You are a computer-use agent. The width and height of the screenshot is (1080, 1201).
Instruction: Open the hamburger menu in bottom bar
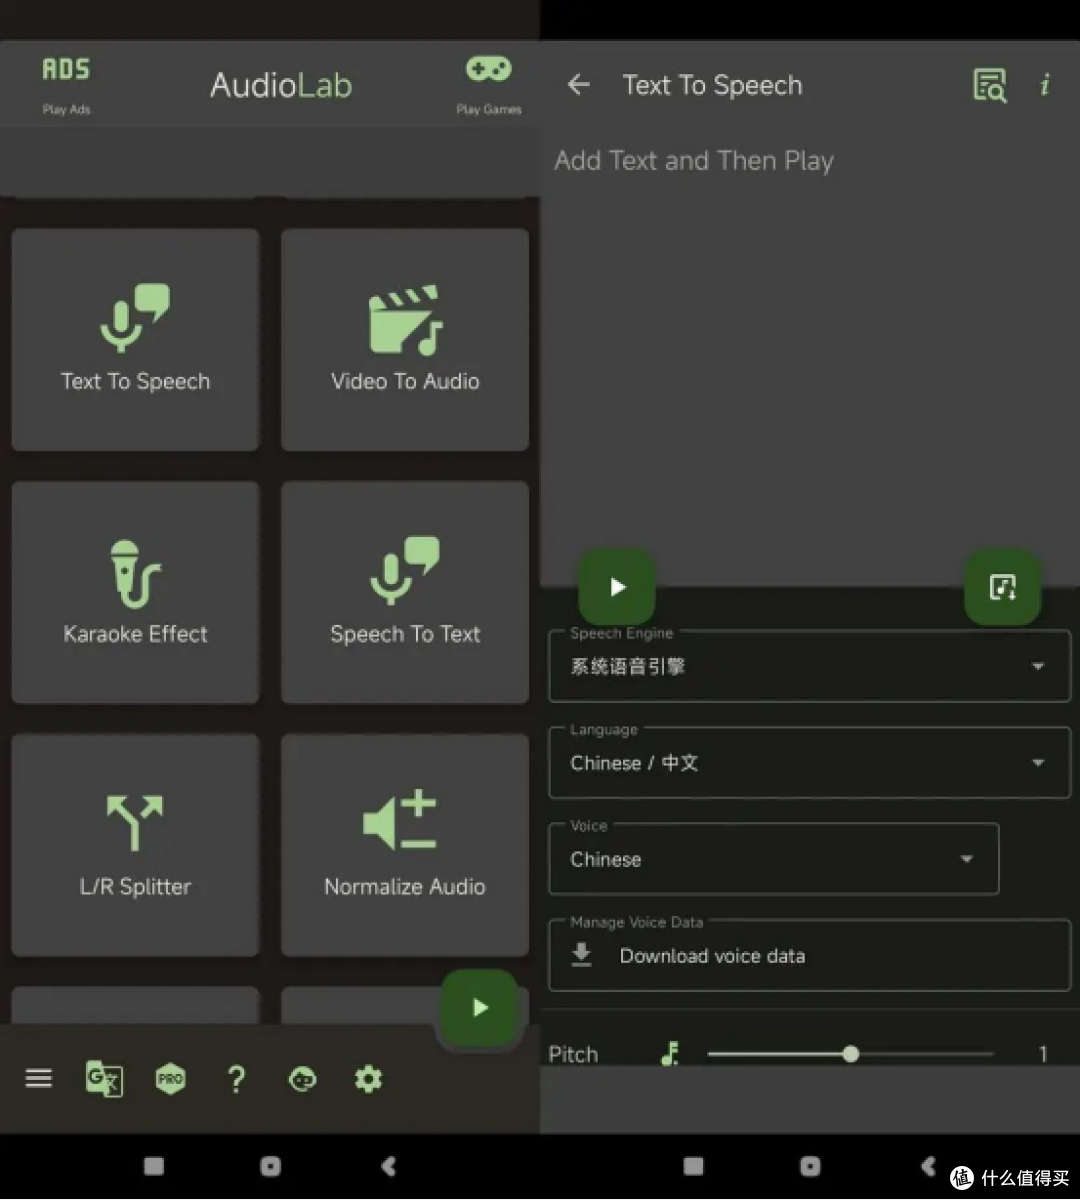[39, 1079]
